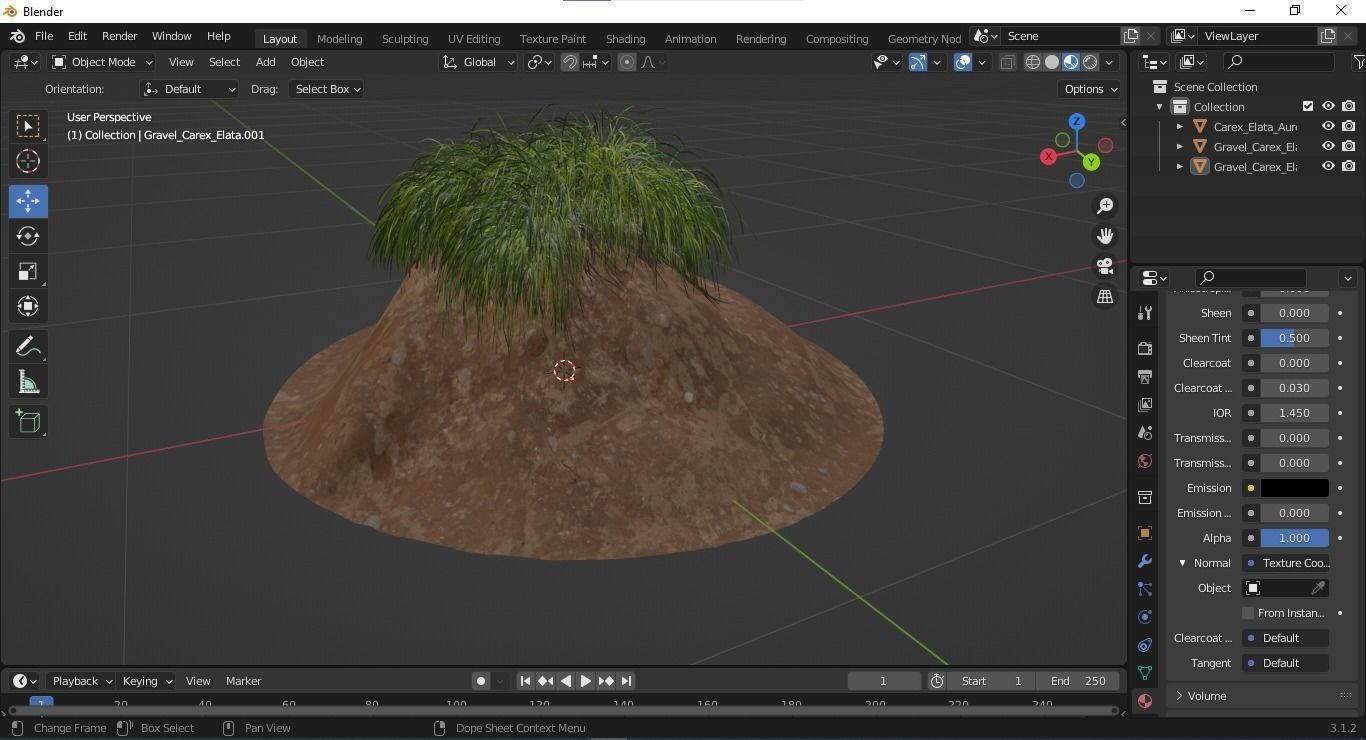
Task: Open the Tool properties tab
Action: click(1145, 313)
